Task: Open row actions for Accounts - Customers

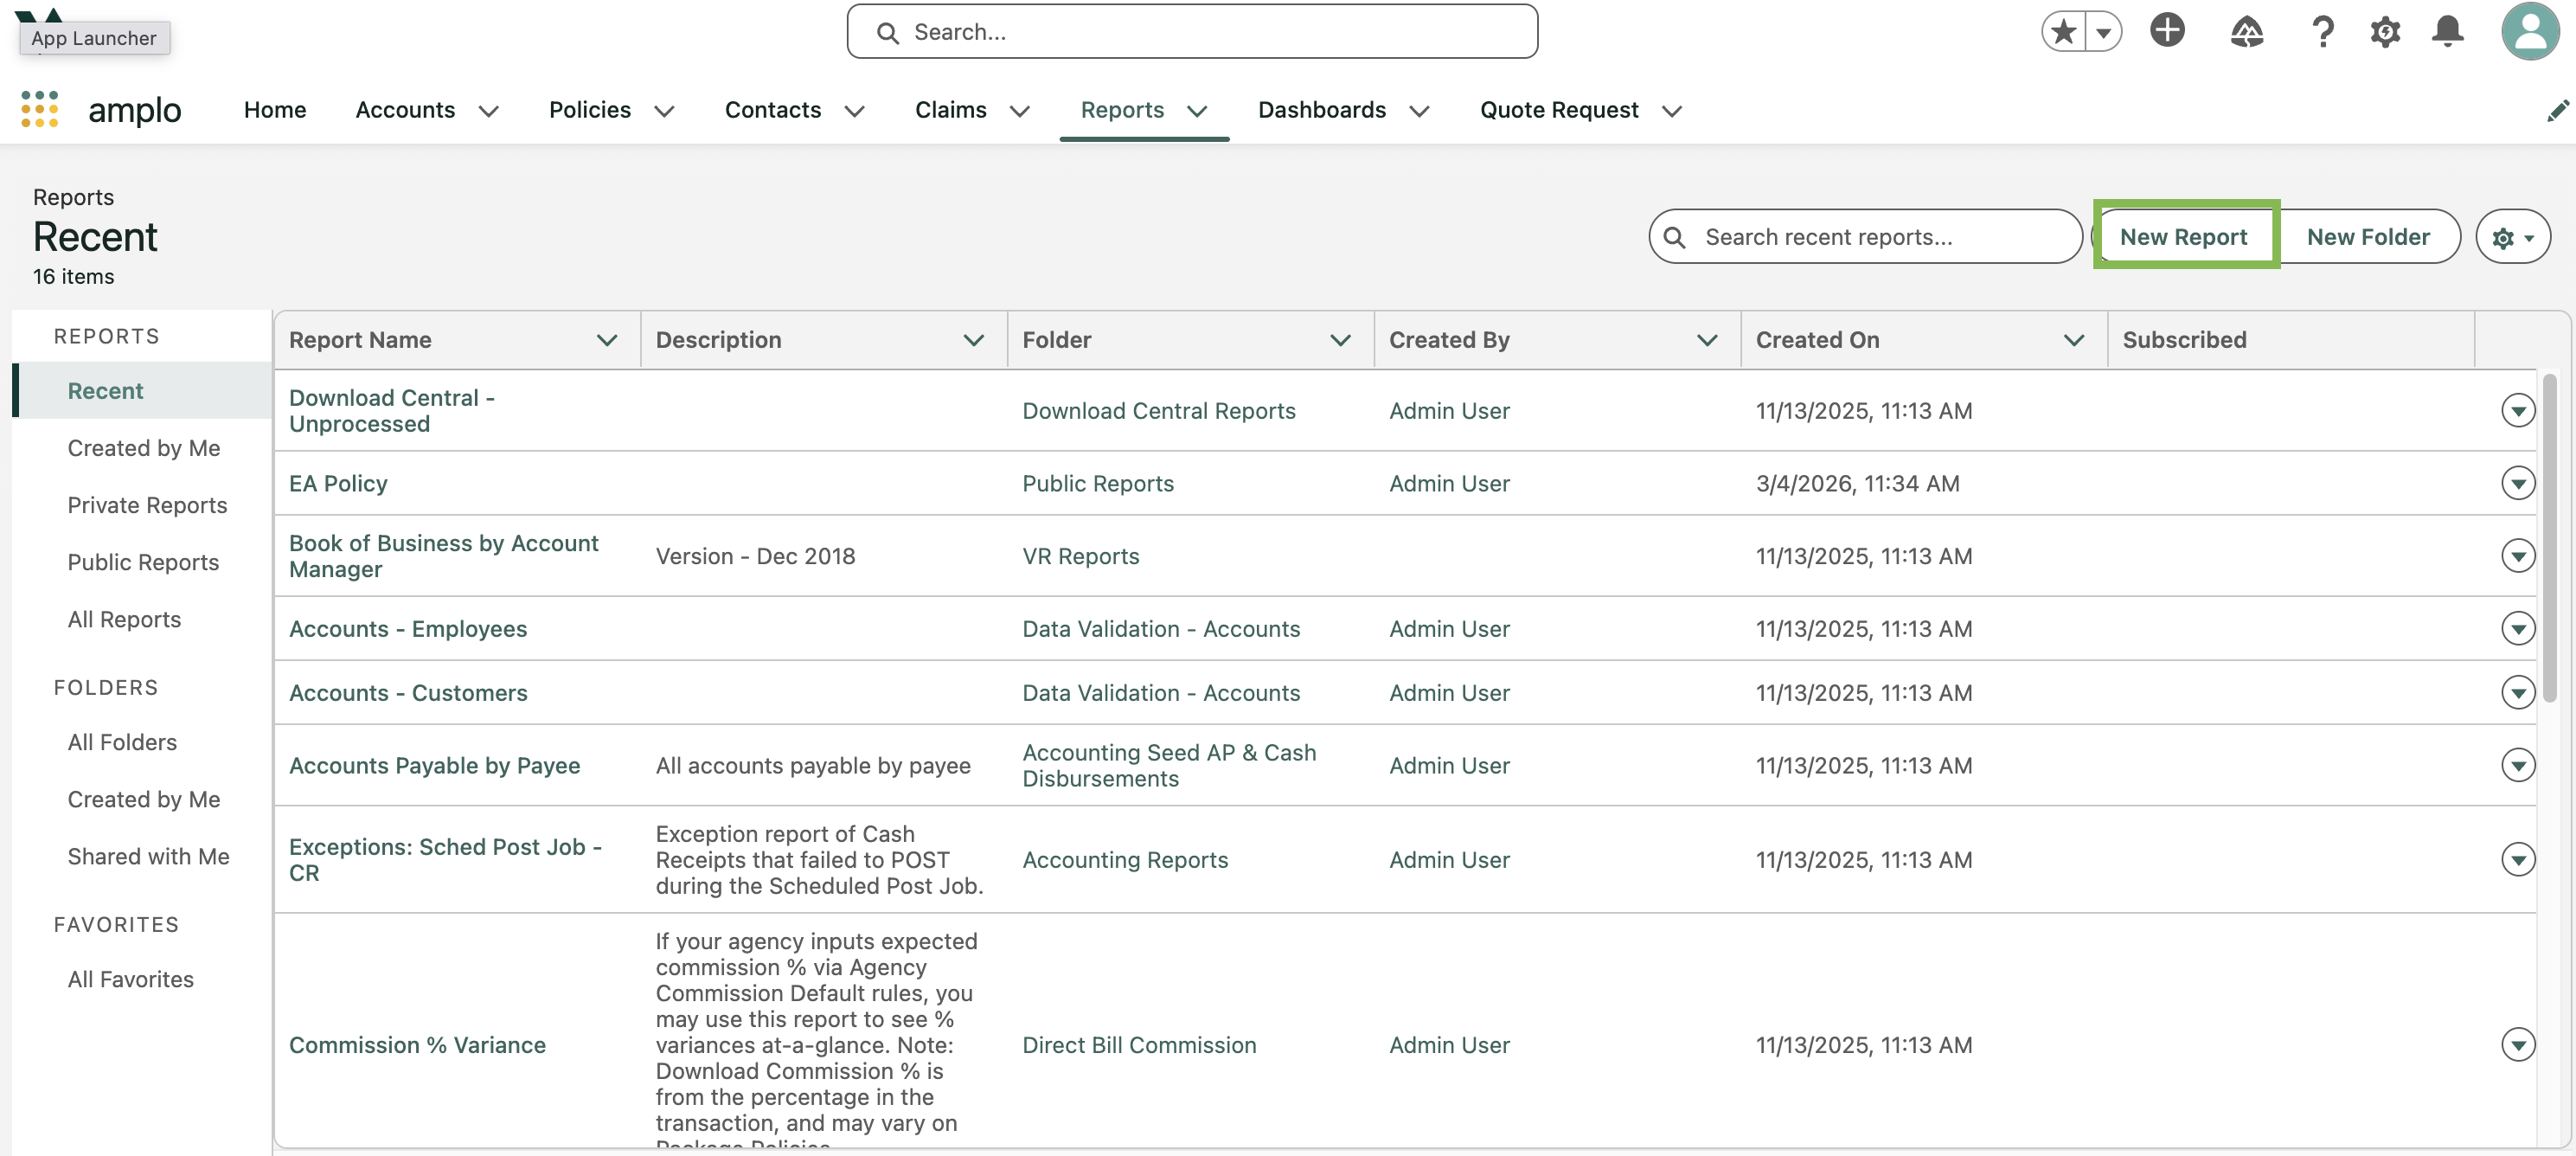Action: (2517, 692)
